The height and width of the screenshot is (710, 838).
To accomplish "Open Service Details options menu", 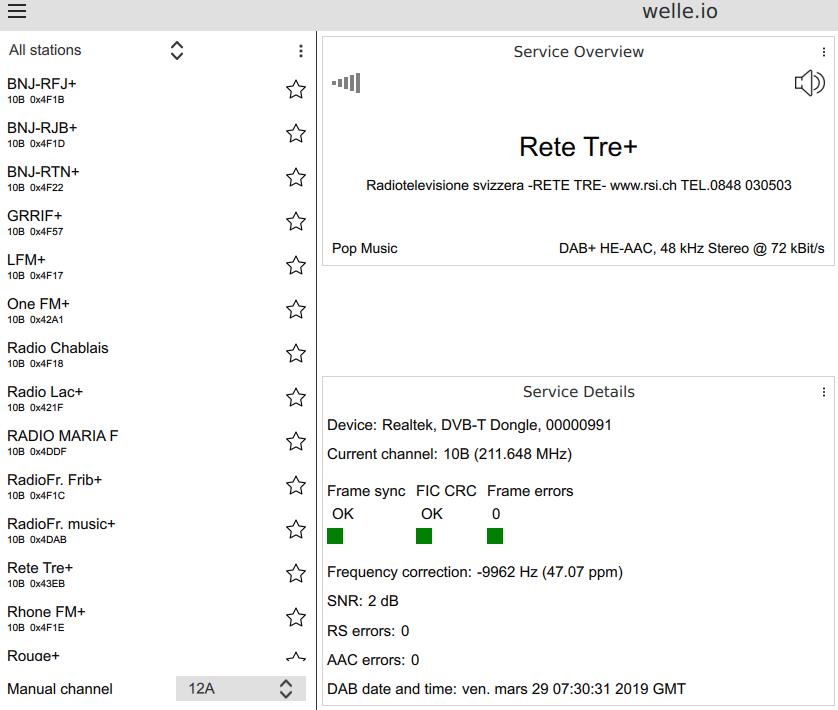I will [824, 392].
